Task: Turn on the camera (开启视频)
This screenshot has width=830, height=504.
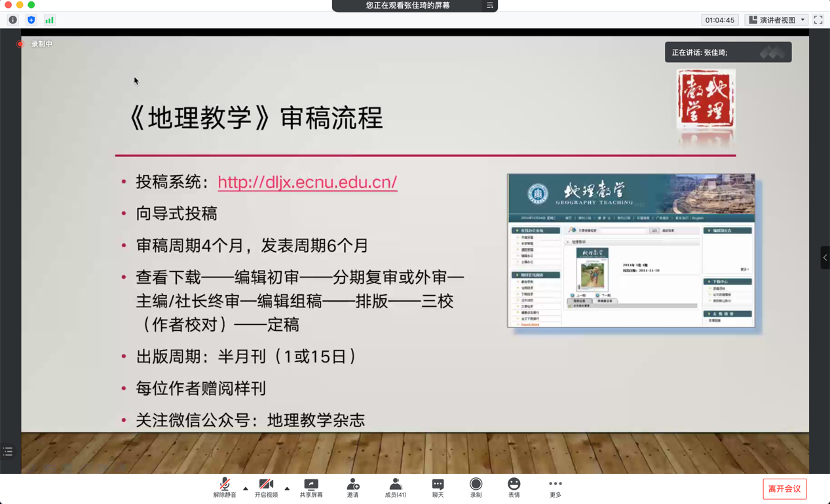Action: coord(266,487)
